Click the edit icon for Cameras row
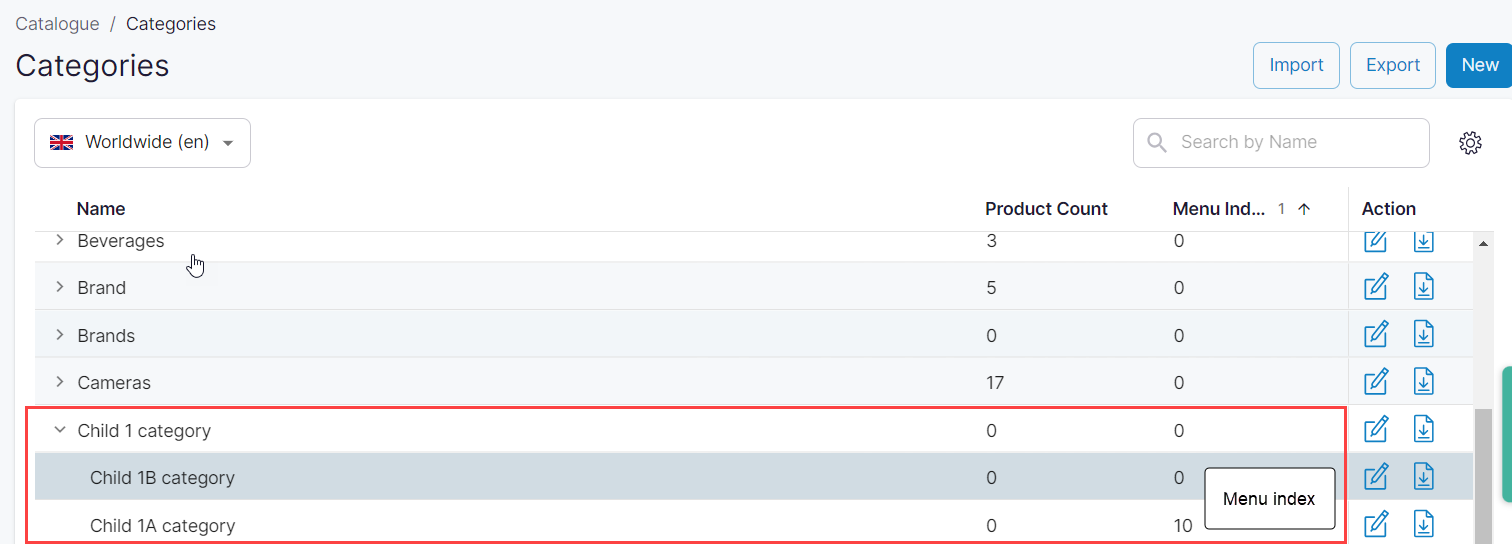This screenshot has height=544, width=1512. 1376,382
